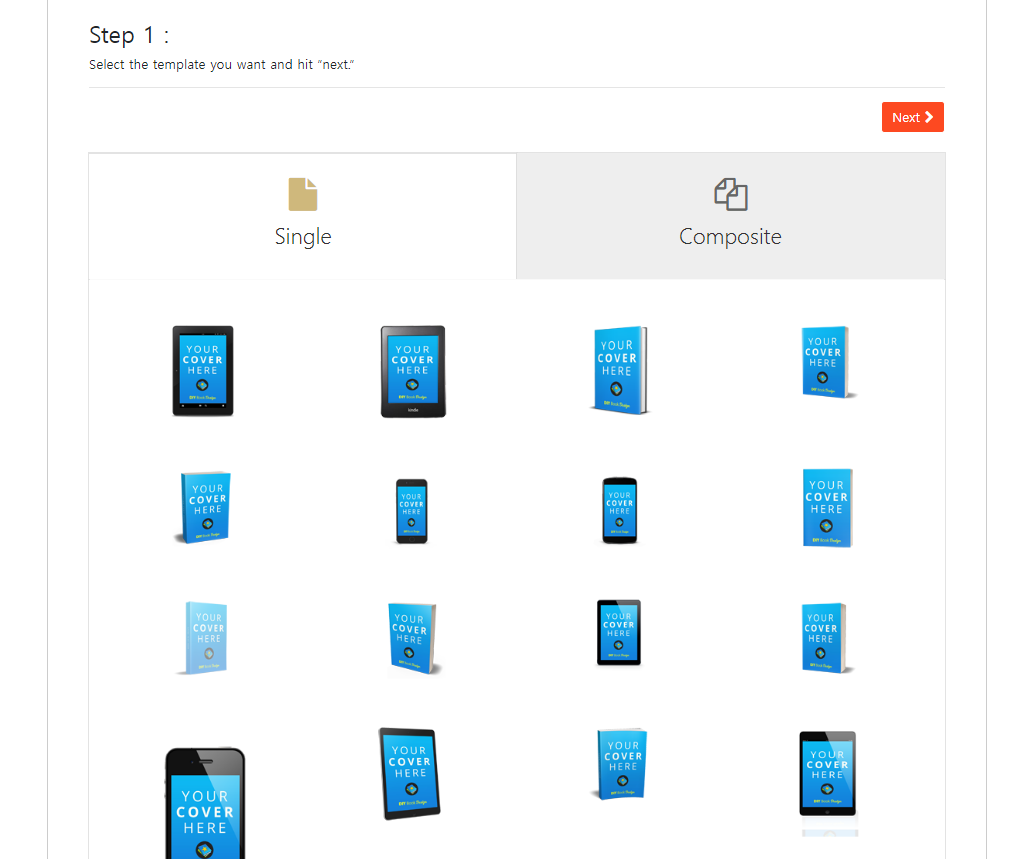The width and height of the screenshot is (1036, 859).
Task: Click the Single page document icon
Action: click(x=303, y=194)
